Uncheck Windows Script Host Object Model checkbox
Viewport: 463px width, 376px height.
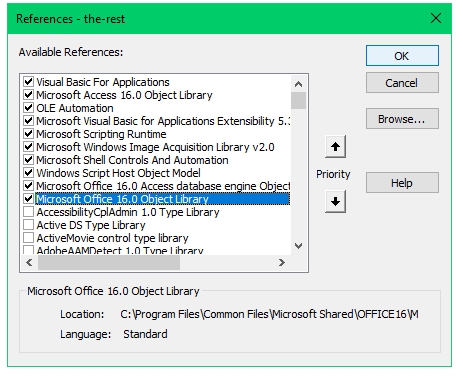tap(28, 173)
